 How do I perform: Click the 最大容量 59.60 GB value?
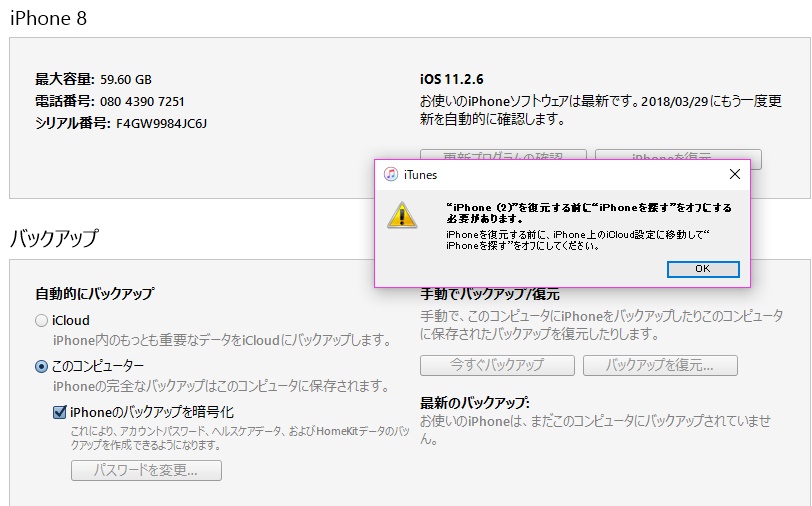tap(126, 80)
